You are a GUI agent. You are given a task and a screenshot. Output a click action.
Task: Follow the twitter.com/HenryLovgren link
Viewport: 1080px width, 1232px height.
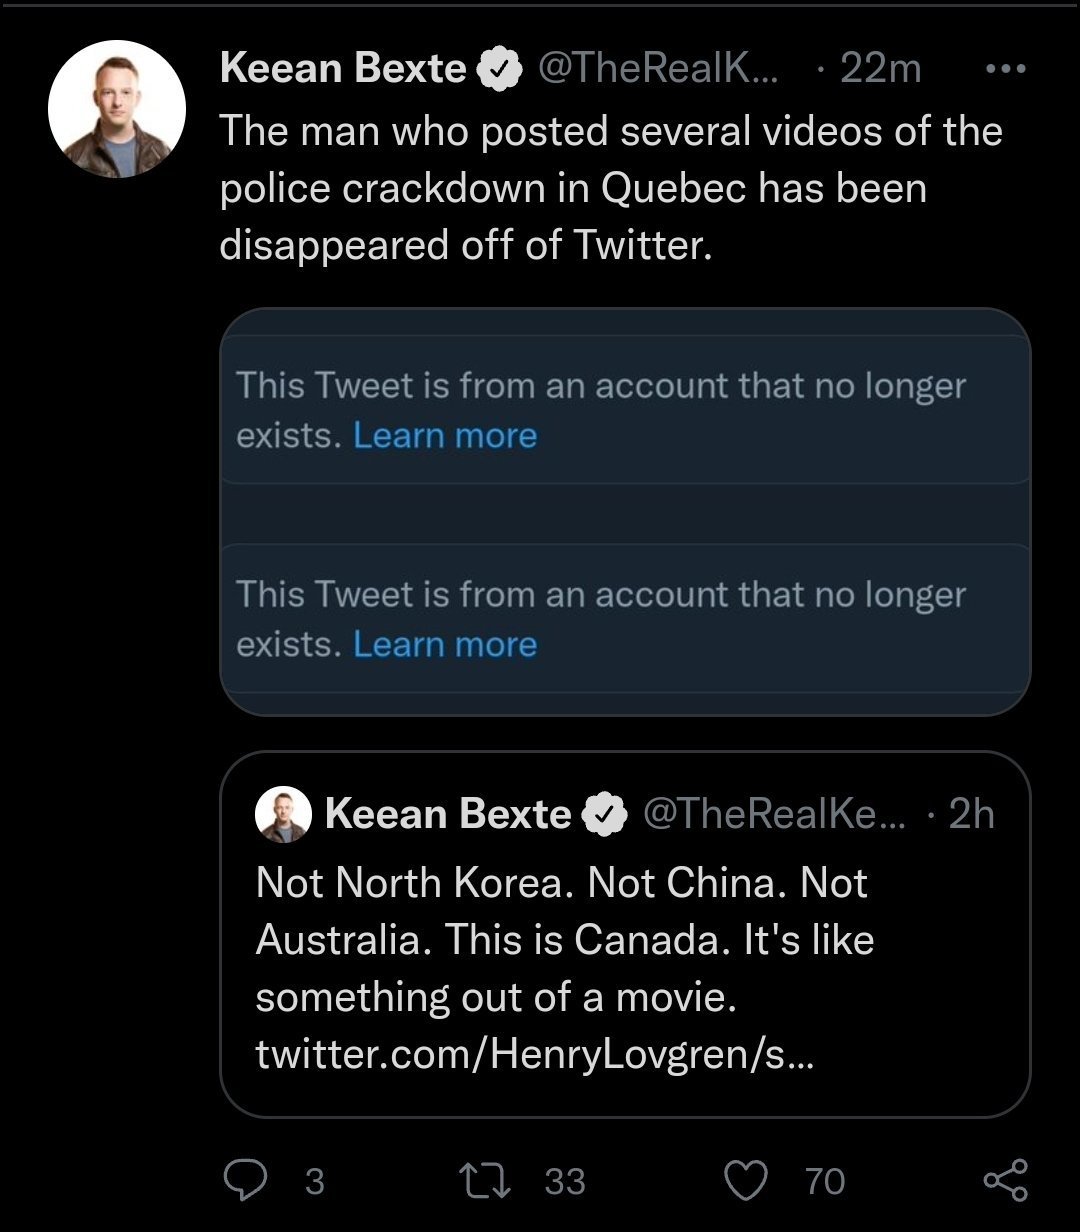(x=535, y=1054)
